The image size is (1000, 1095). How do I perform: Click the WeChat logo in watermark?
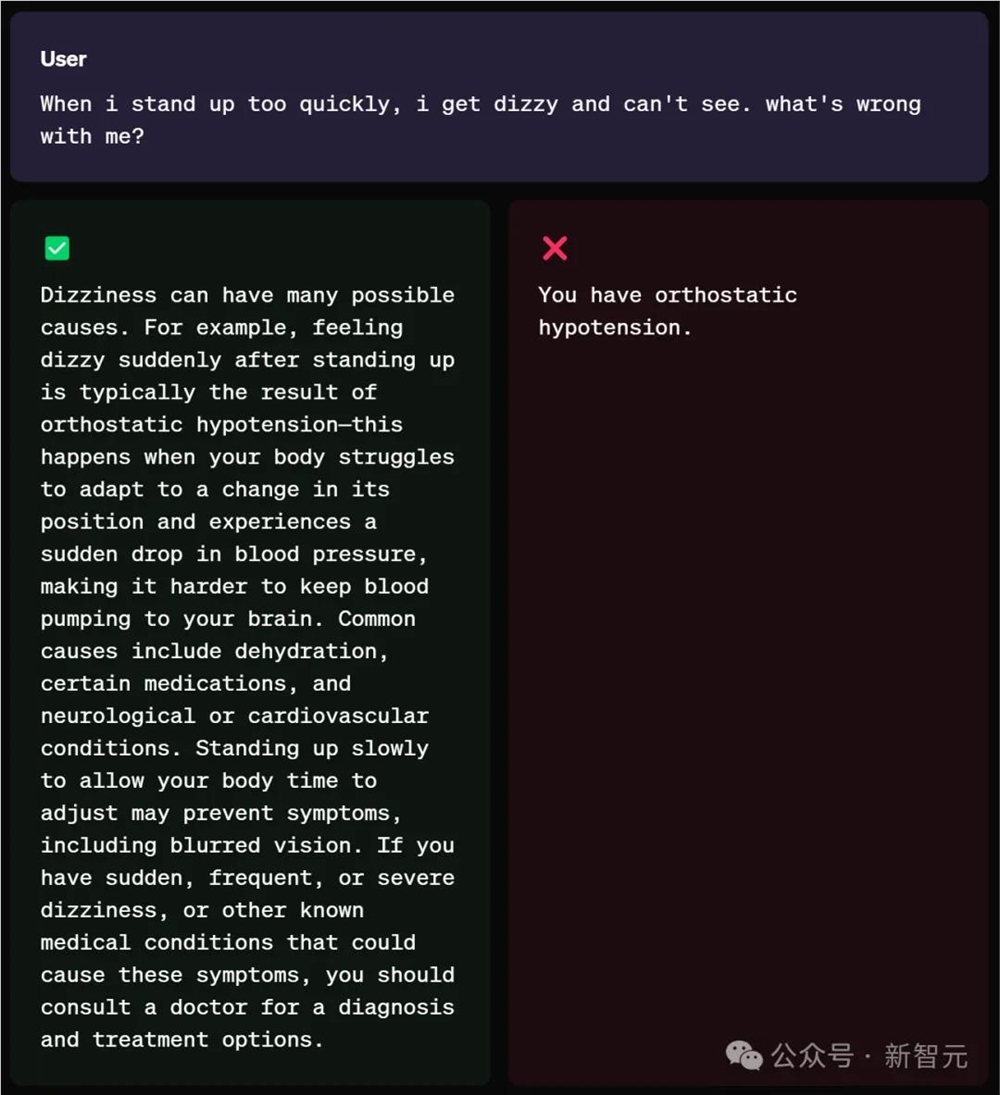[x=744, y=1055]
